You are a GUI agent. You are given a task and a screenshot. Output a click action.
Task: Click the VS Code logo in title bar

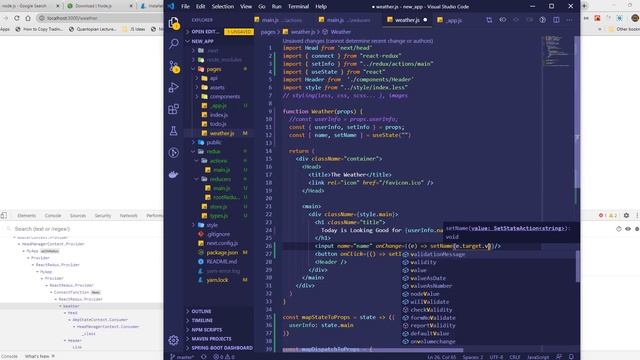(171, 6)
